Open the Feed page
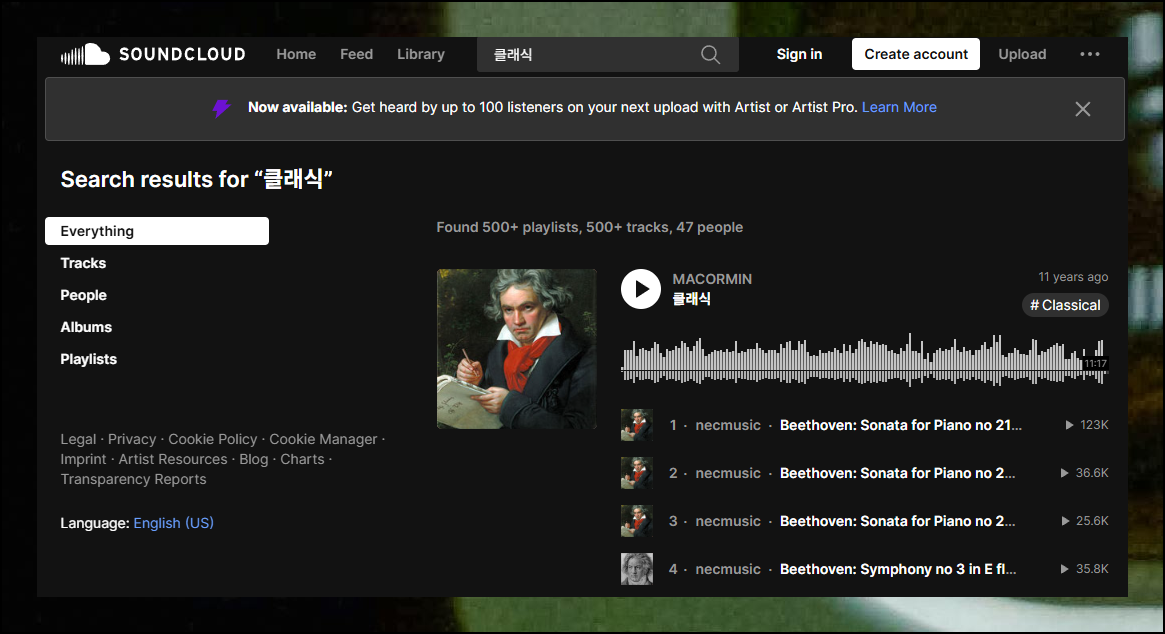The width and height of the screenshot is (1165, 634). (x=357, y=54)
